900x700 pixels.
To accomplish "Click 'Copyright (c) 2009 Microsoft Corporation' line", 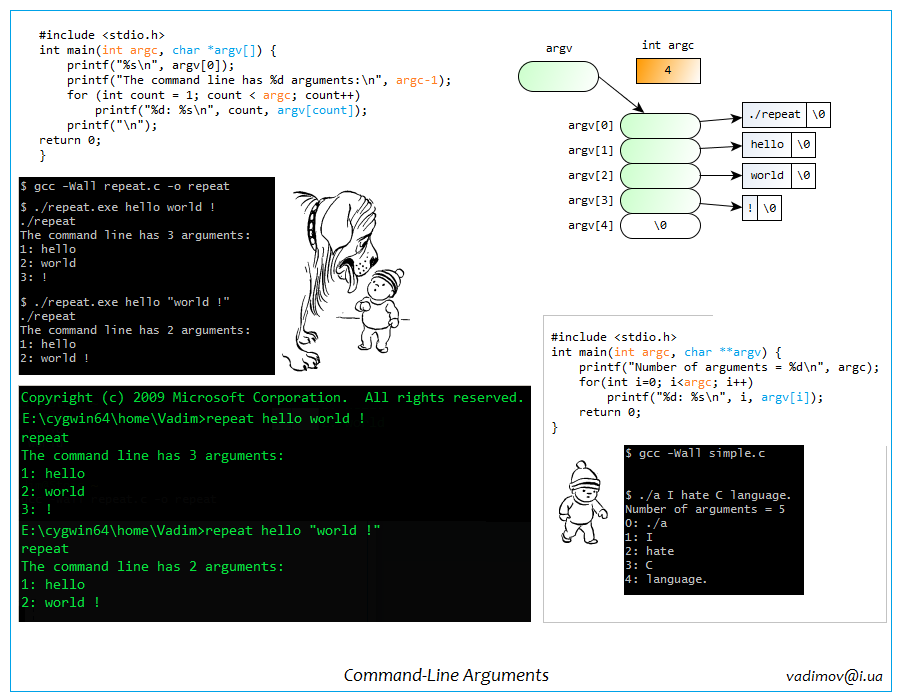I will click(x=272, y=398).
